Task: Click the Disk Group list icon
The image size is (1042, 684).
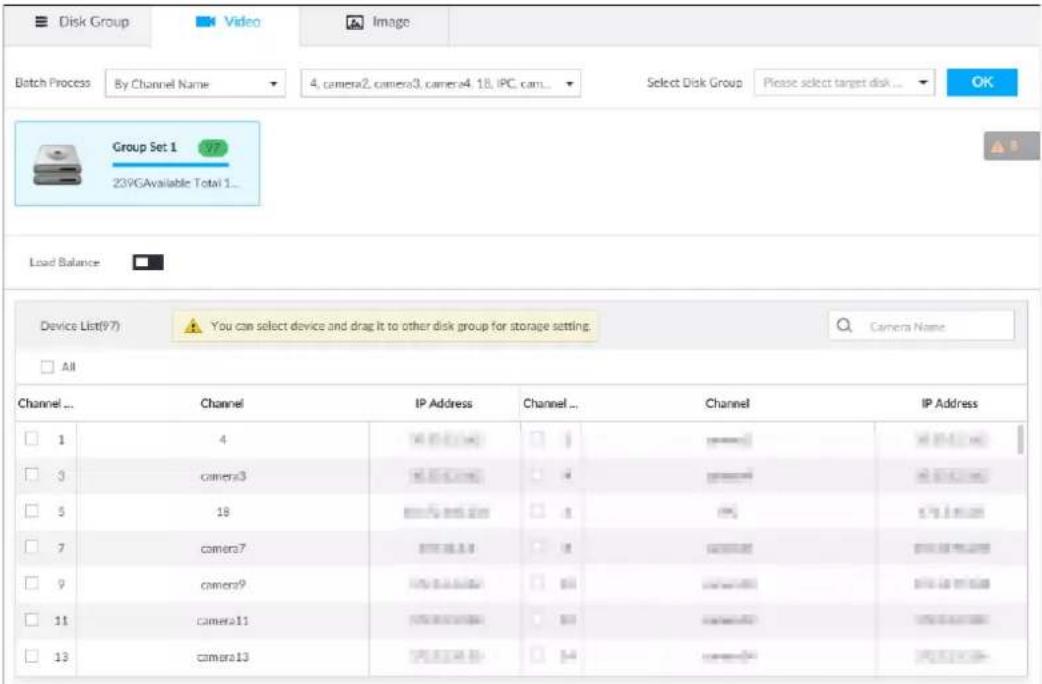Action: pyautogui.click(x=41, y=22)
